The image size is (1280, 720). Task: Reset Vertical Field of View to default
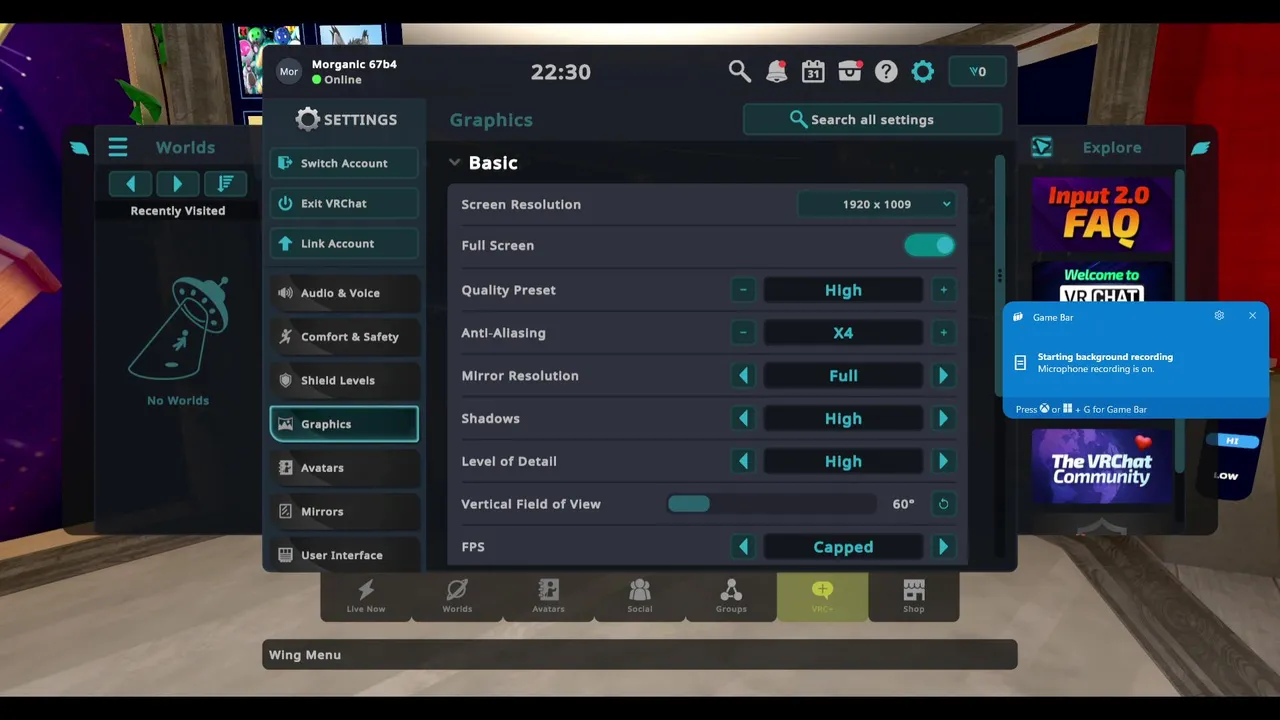[943, 504]
